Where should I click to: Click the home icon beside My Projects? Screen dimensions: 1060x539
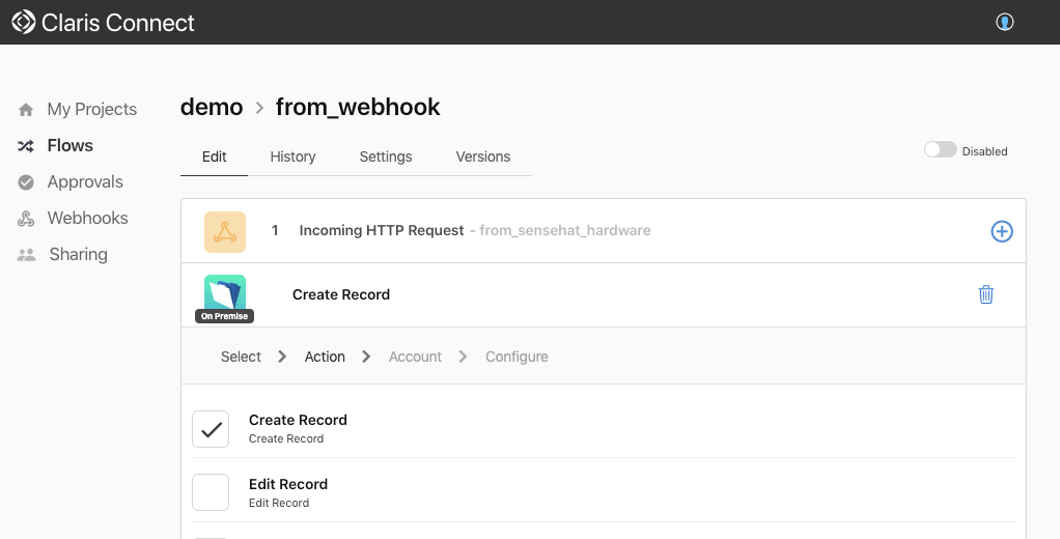[26, 110]
